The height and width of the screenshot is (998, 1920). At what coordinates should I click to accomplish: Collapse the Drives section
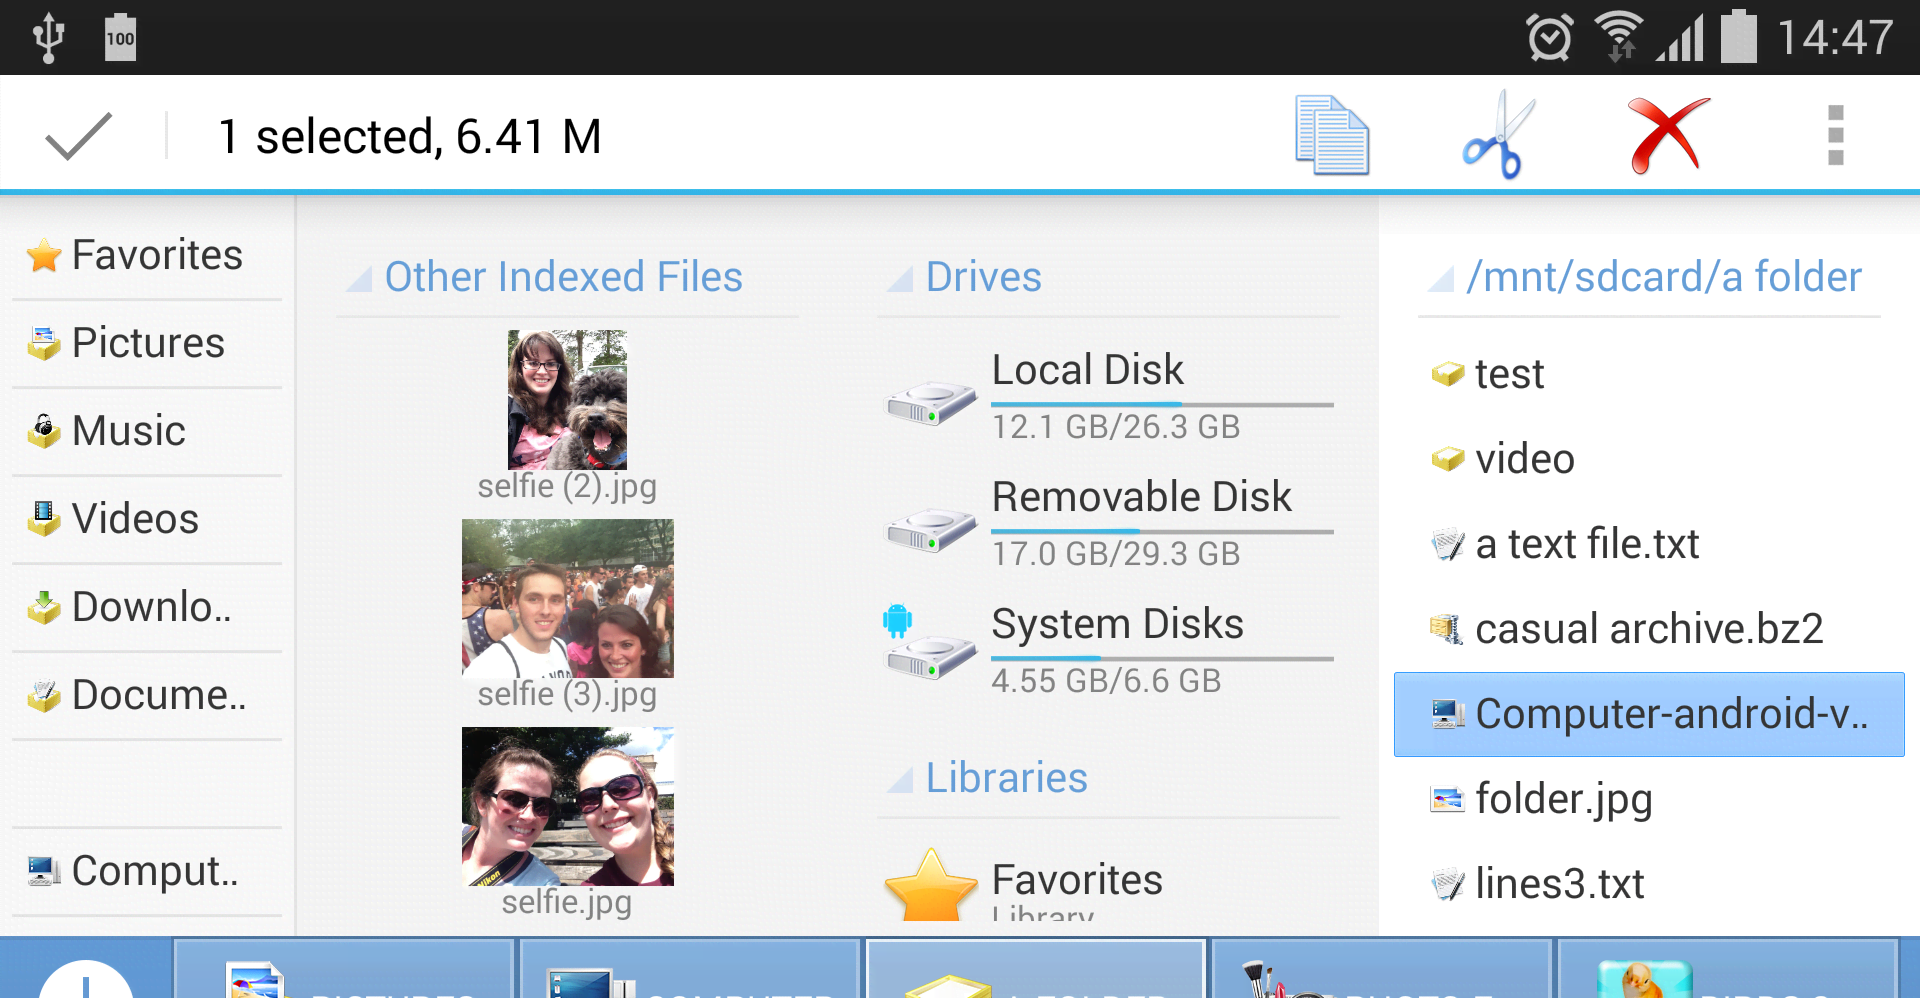pyautogui.click(x=900, y=278)
